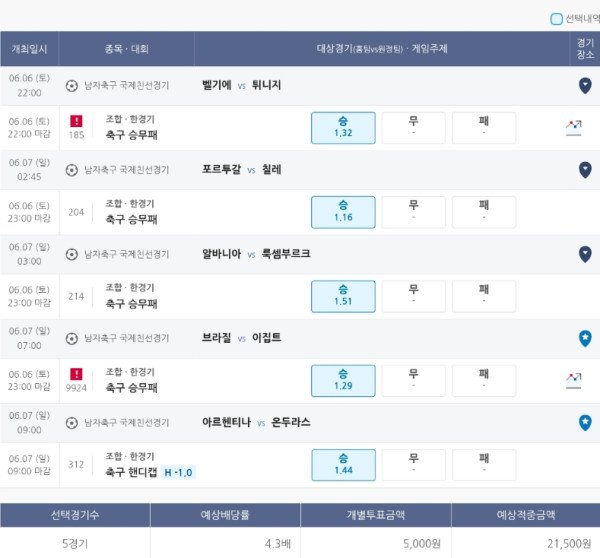Open starred venue pin for Argentina vs Honduras
This screenshot has height=558, width=600.
585,423
